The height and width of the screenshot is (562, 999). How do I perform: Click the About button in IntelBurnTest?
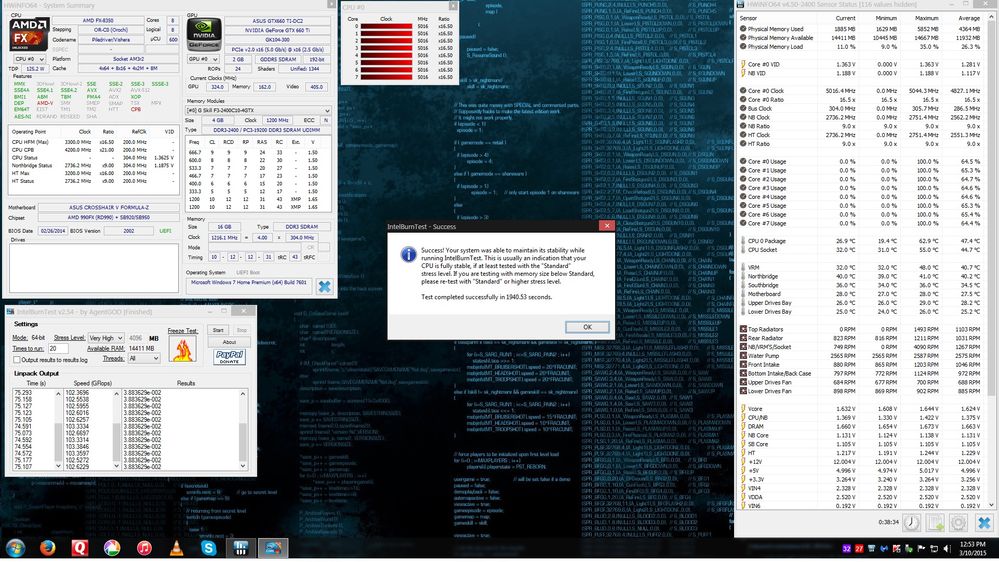(229, 342)
